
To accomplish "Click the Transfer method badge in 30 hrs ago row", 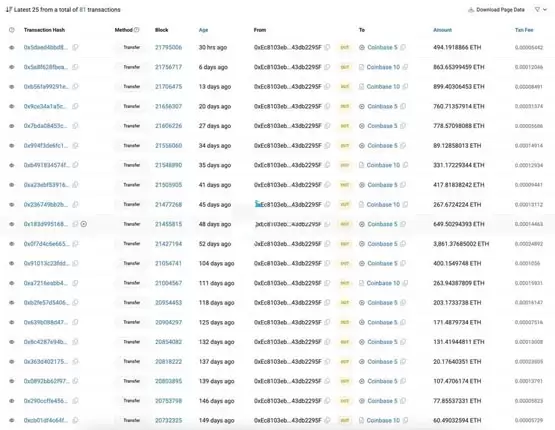I will point(131,47).
